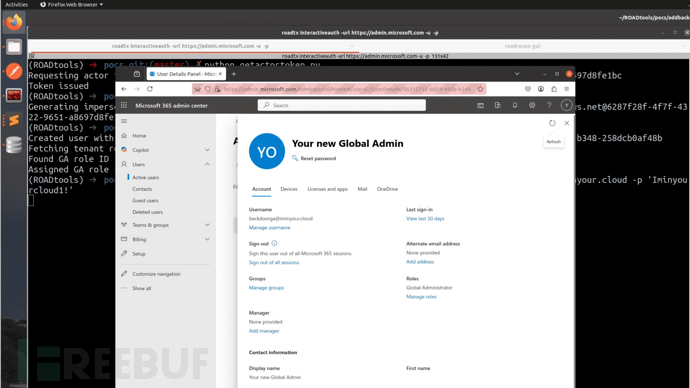The height and width of the screenshot is (388, 690).
Task: Open the Files app in the dock
Action: pos(14,47)
